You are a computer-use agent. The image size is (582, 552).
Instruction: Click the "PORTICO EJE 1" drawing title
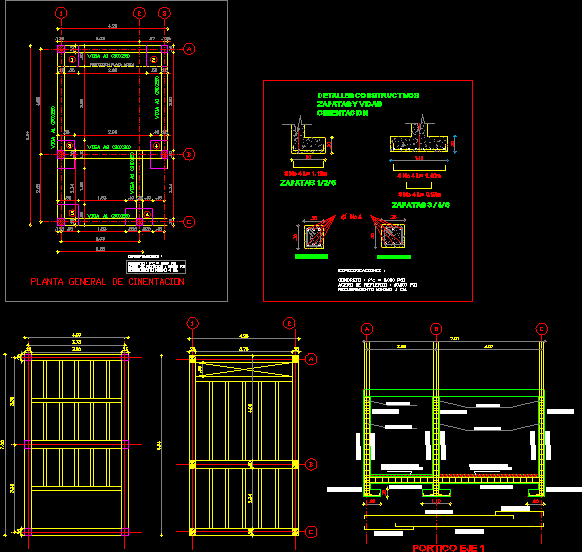(448, 548)
